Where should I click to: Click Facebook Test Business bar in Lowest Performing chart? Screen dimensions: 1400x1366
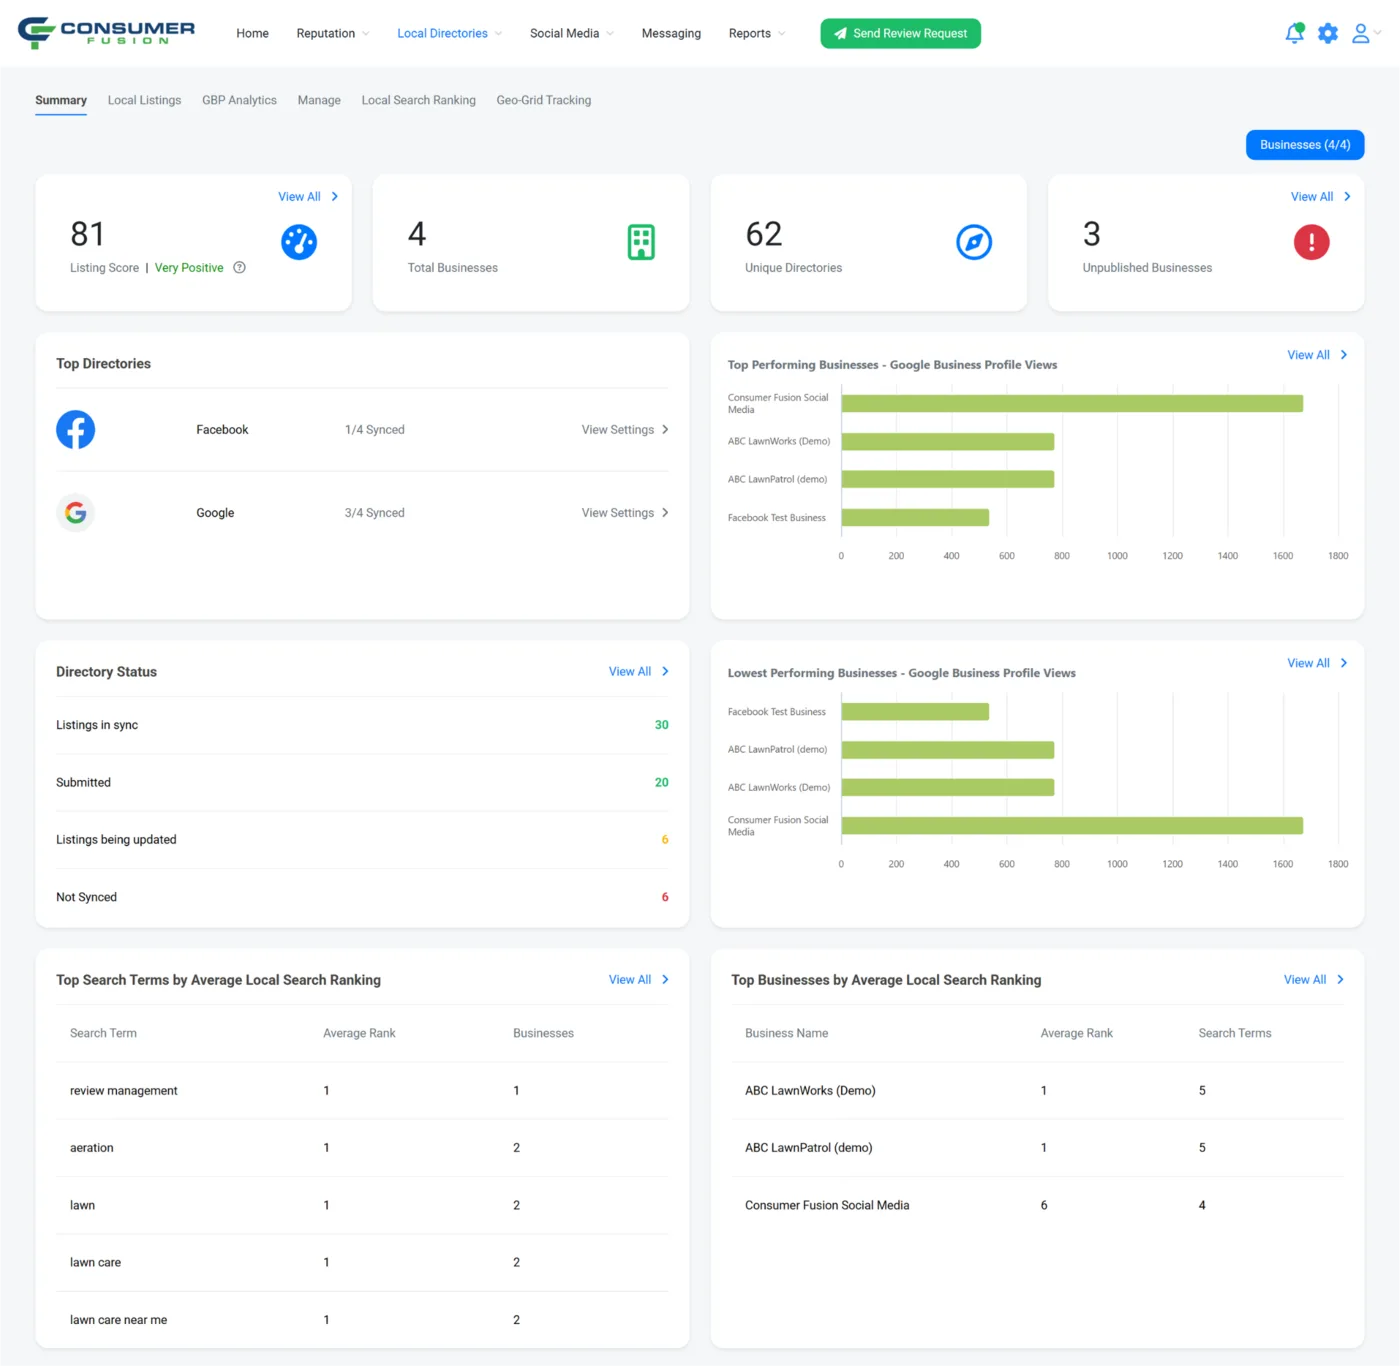coord(915,712)
